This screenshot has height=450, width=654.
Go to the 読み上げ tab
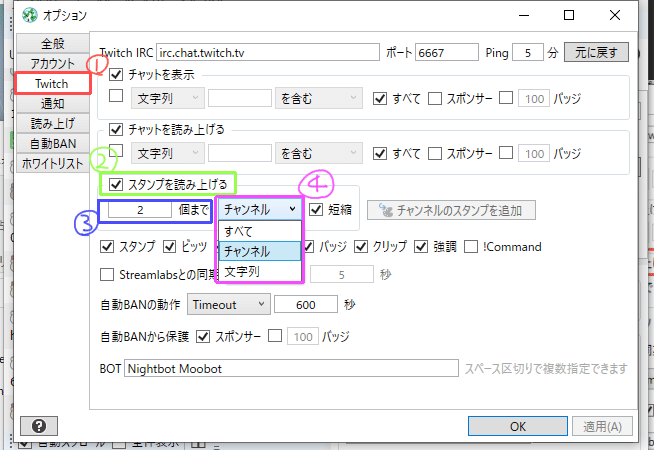53,123
